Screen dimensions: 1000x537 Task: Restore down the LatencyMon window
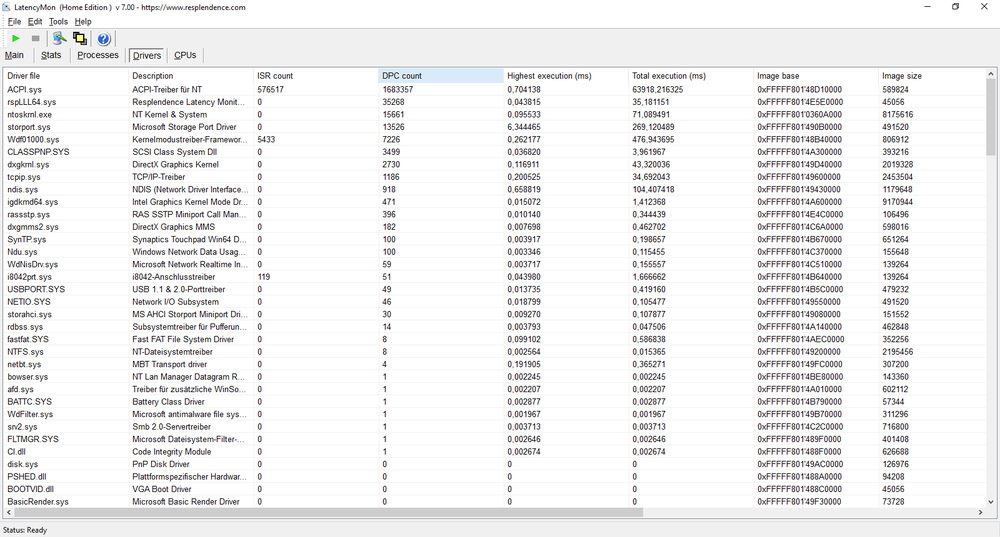click(955, 7)
